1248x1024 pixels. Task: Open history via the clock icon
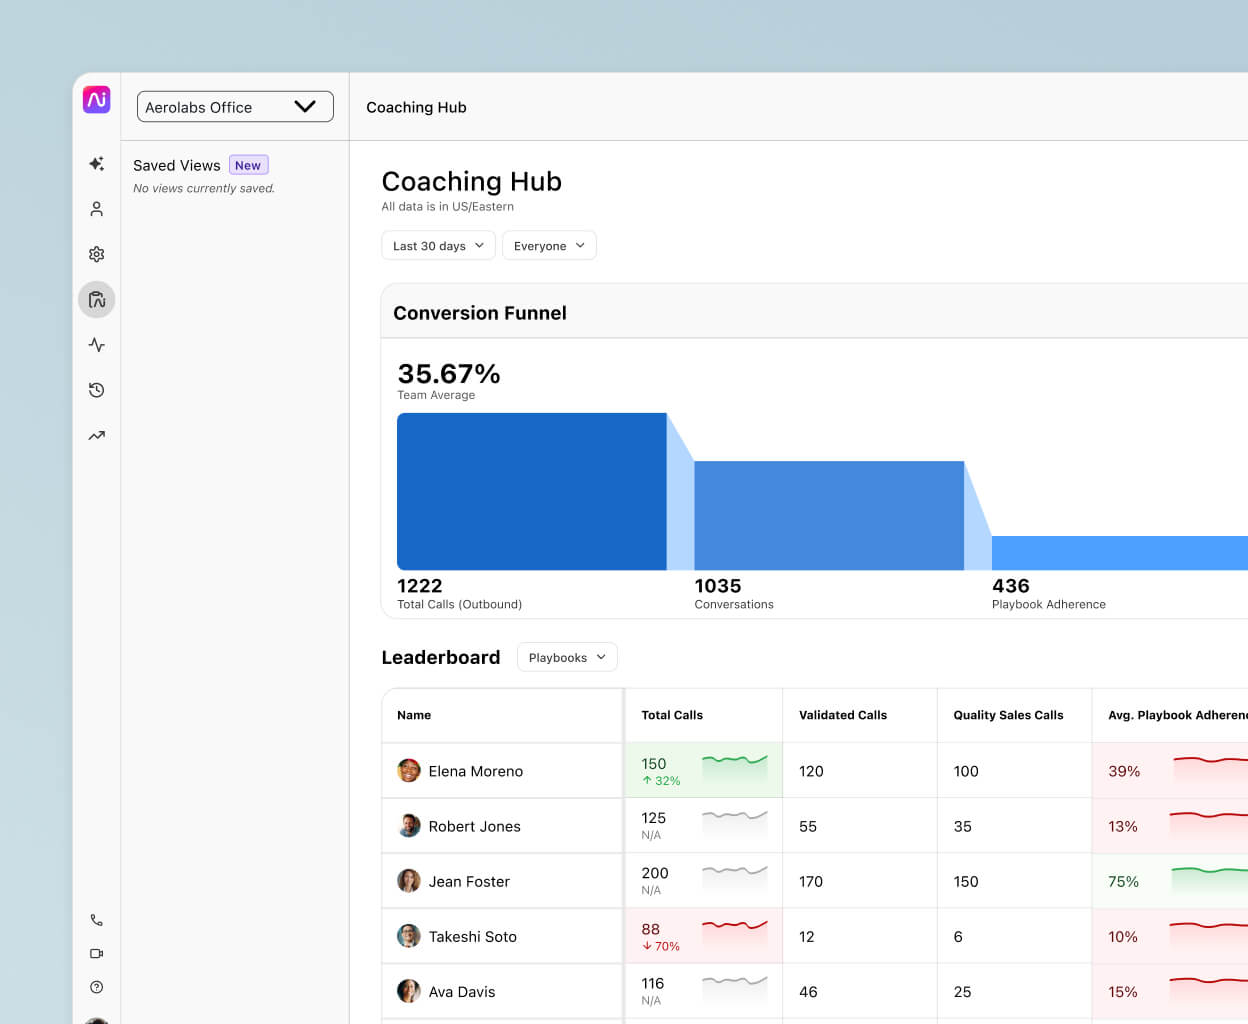[x=96, y=390]
